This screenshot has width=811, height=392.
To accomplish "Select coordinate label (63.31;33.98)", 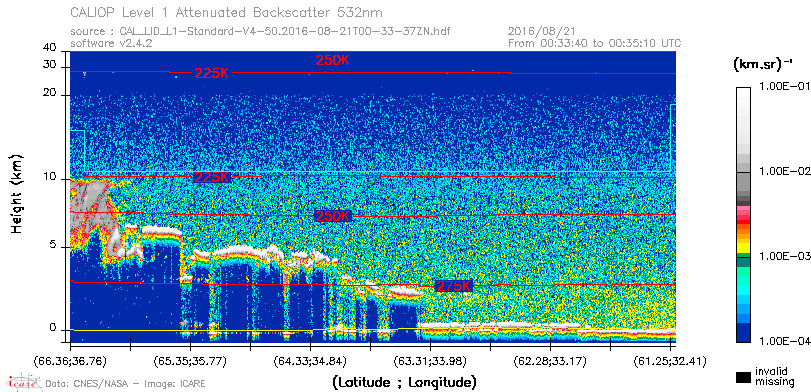I will tap(430, 361).
